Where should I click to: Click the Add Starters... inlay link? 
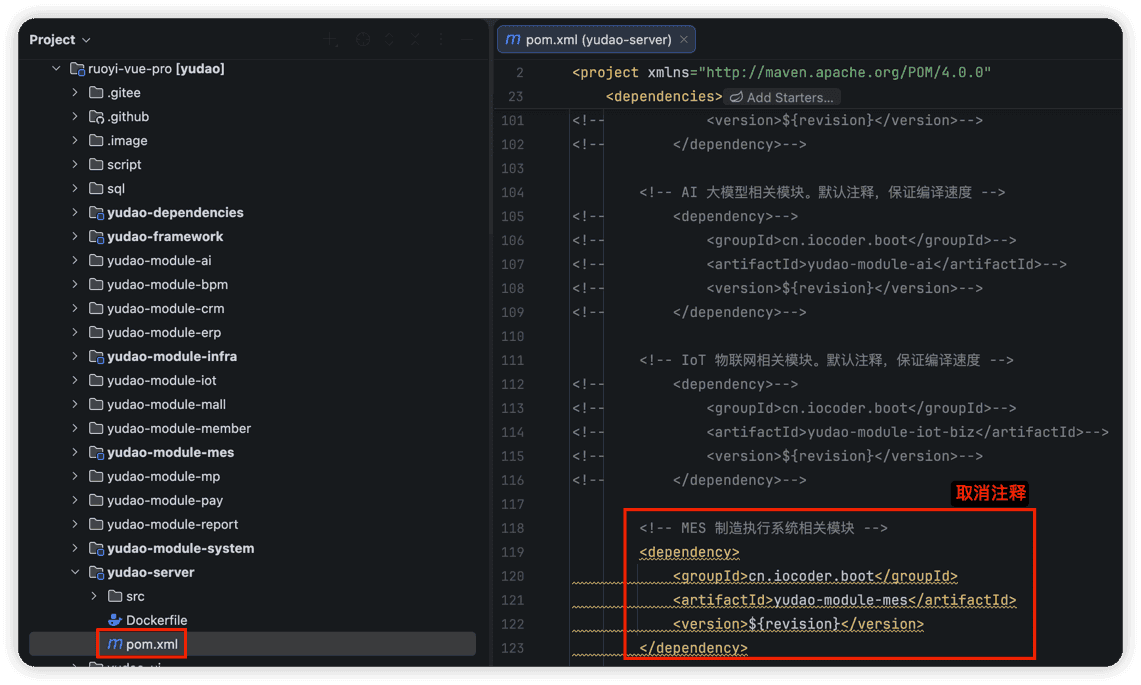(x=782, y=97)
